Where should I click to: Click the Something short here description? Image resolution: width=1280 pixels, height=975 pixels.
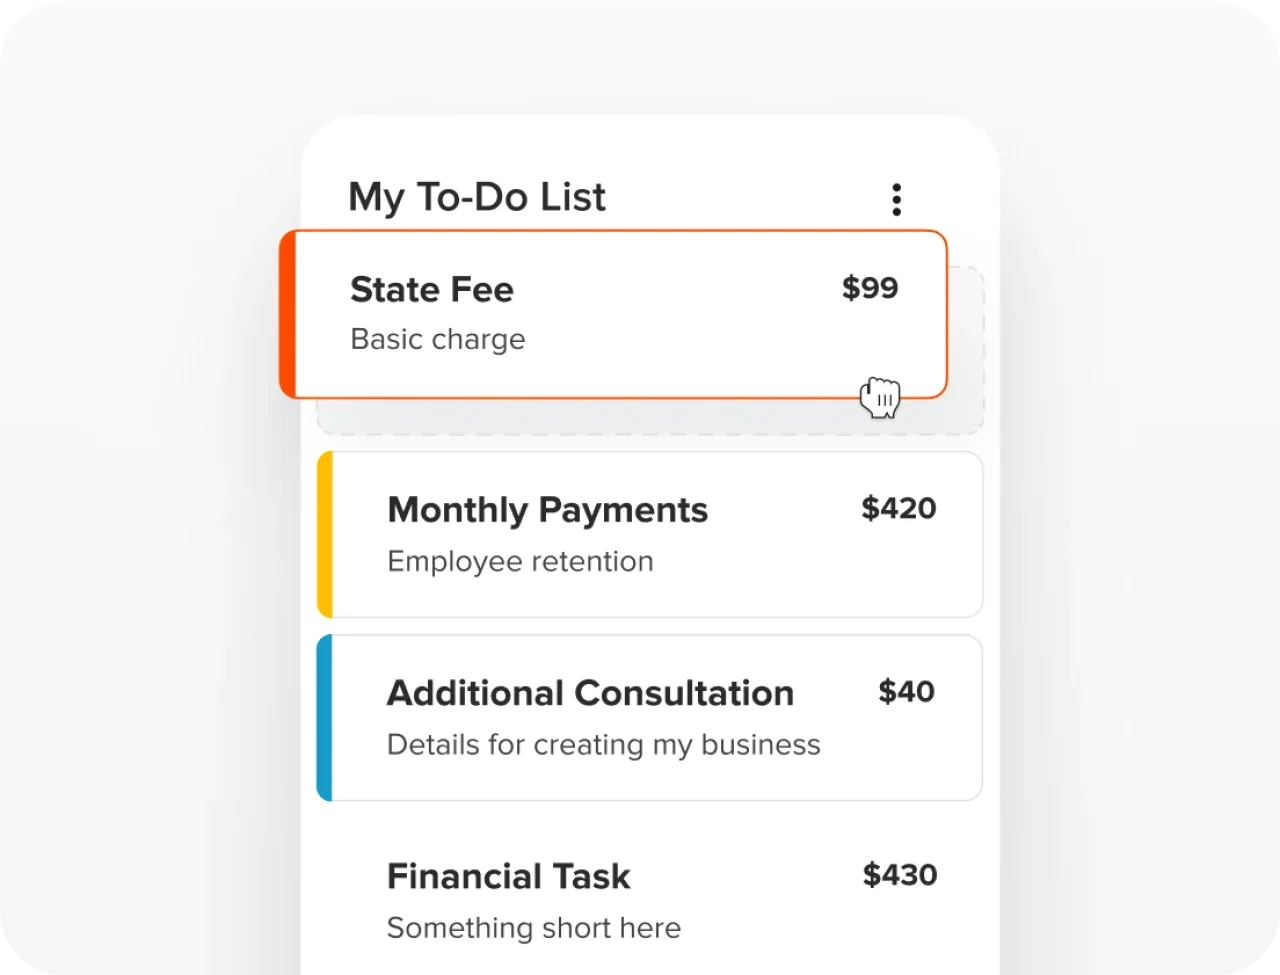pos(533,928)
